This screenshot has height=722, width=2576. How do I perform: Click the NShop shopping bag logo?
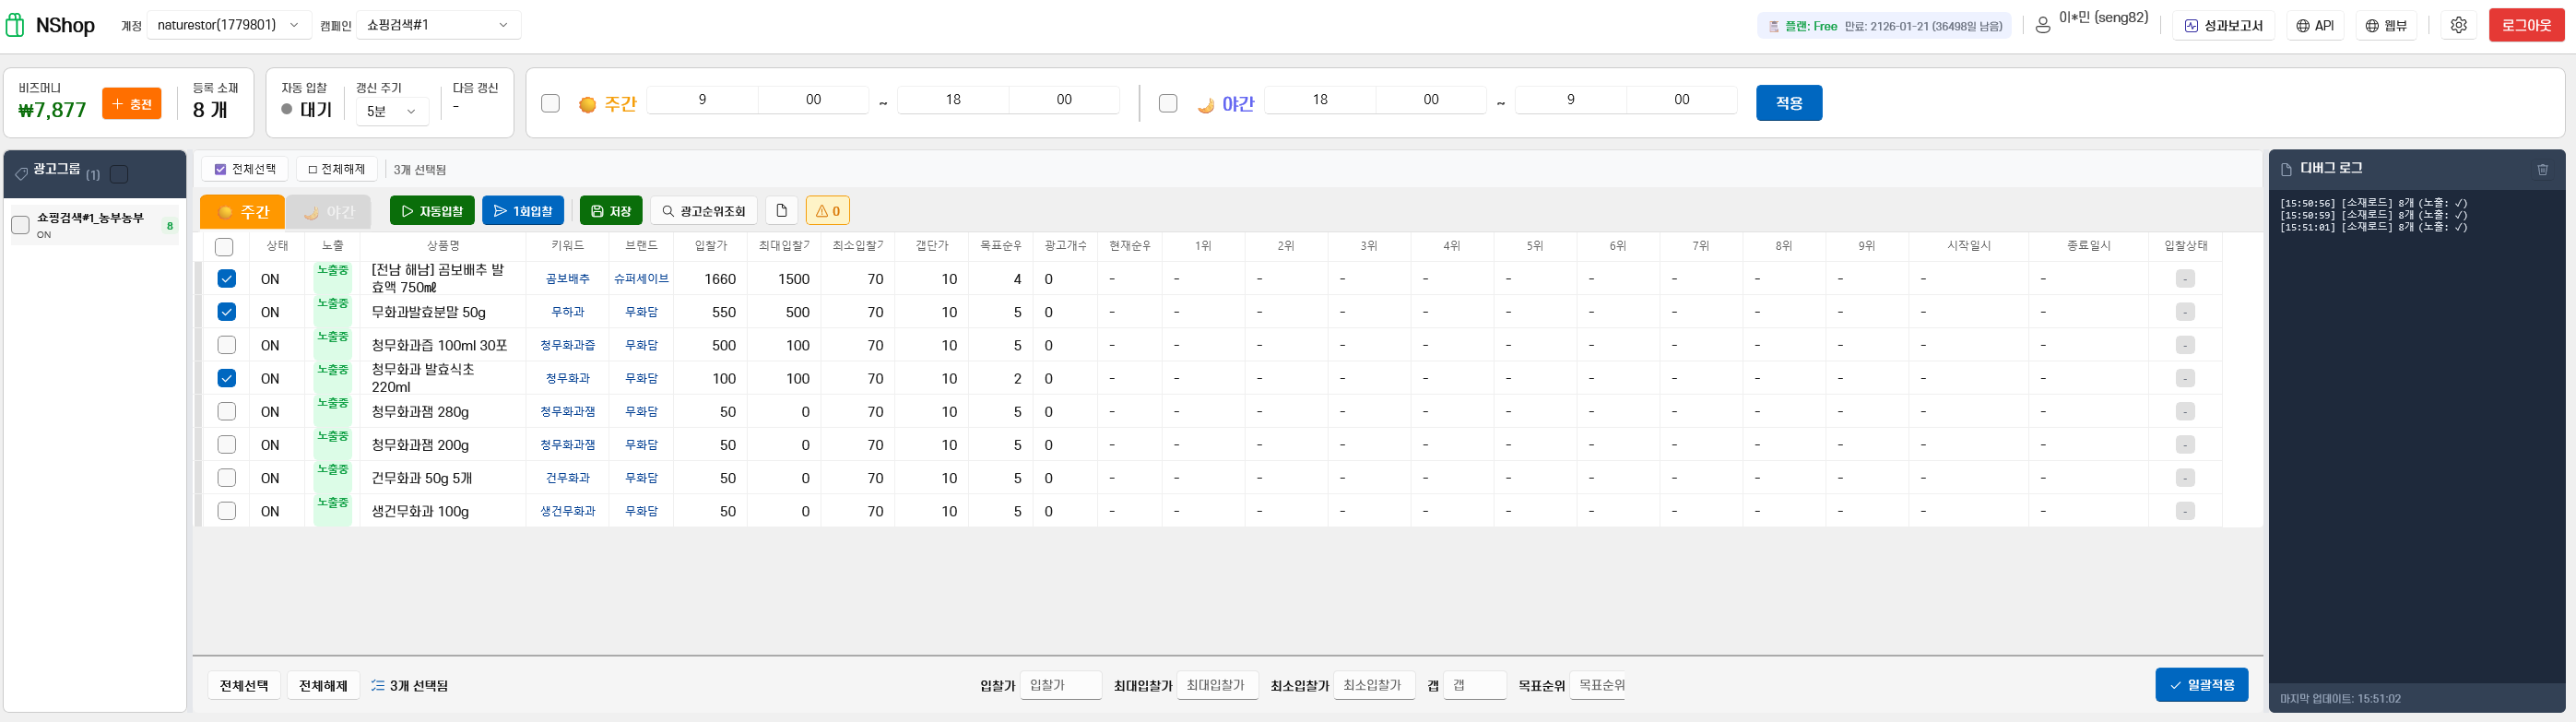15,25
